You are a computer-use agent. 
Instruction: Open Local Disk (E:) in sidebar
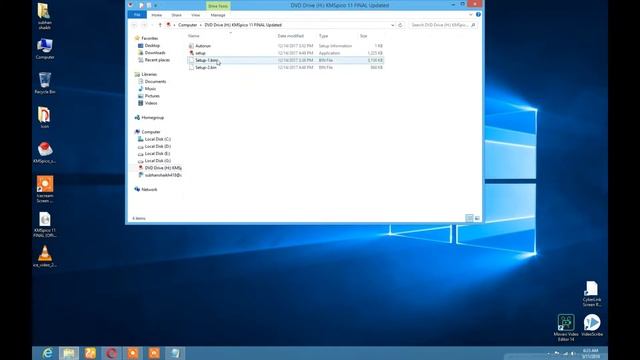pos(157,153)
